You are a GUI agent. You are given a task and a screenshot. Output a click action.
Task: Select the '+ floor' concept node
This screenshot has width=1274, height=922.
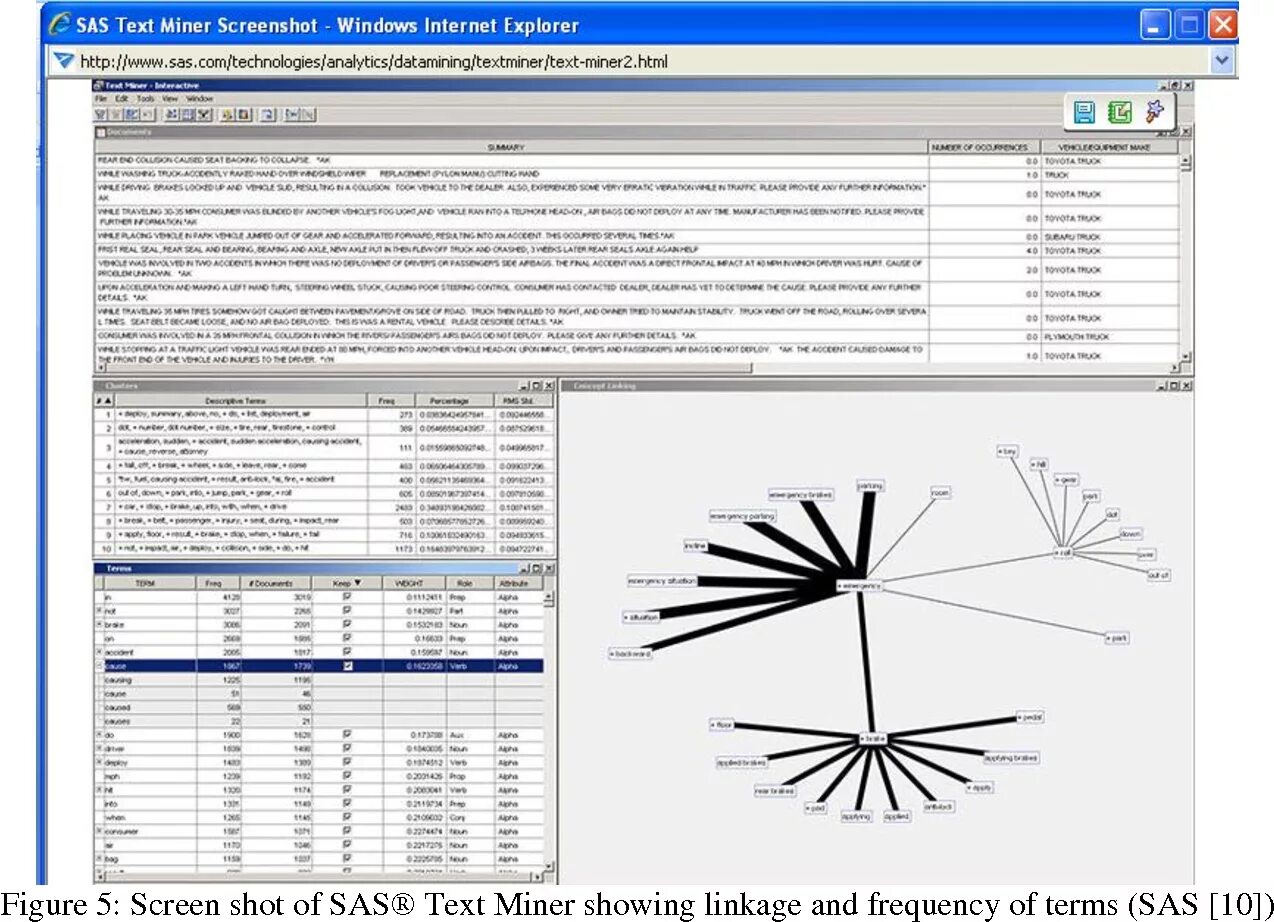coord(721,724)
